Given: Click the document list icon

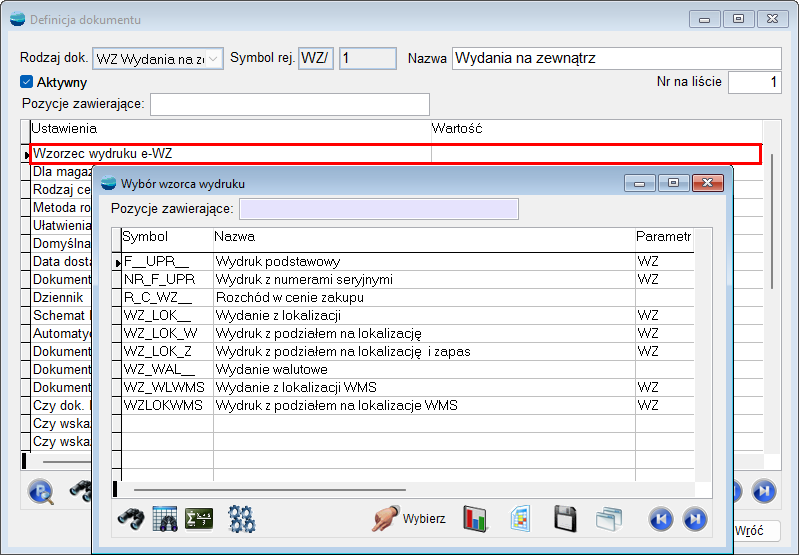Looking at the screenshot, I should 520,518.
